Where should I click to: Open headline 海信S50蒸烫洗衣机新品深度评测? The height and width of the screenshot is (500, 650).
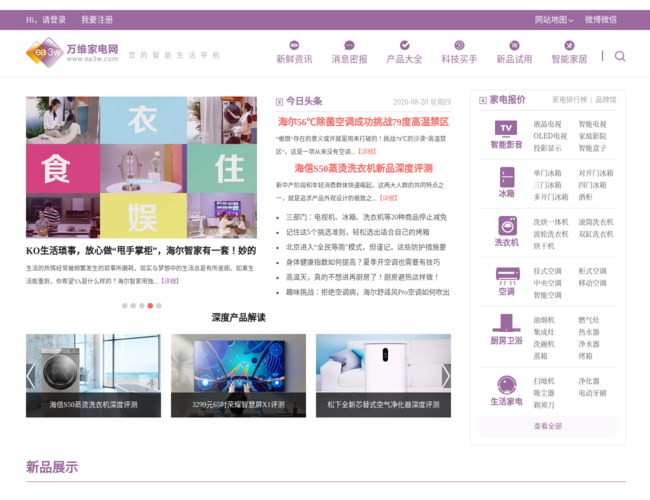tap(364, 168)
